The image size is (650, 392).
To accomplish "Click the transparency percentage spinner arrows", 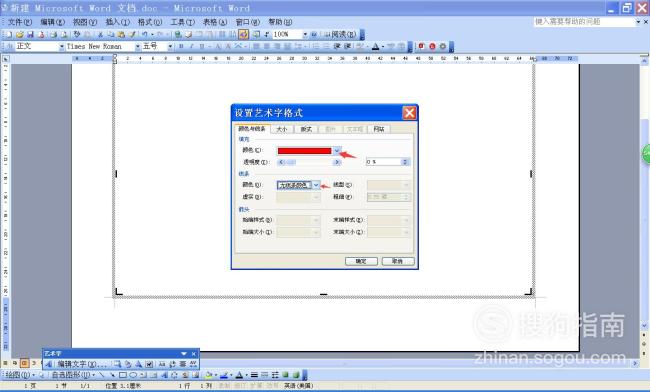I will click(405, 162).
